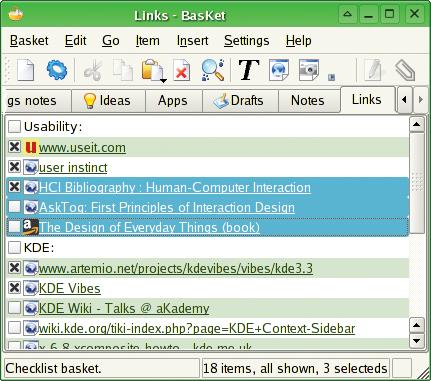The height and width of the screenshot is (381, 431).
Task: Click the Cut scissors icon
Action: click(93, 70)
